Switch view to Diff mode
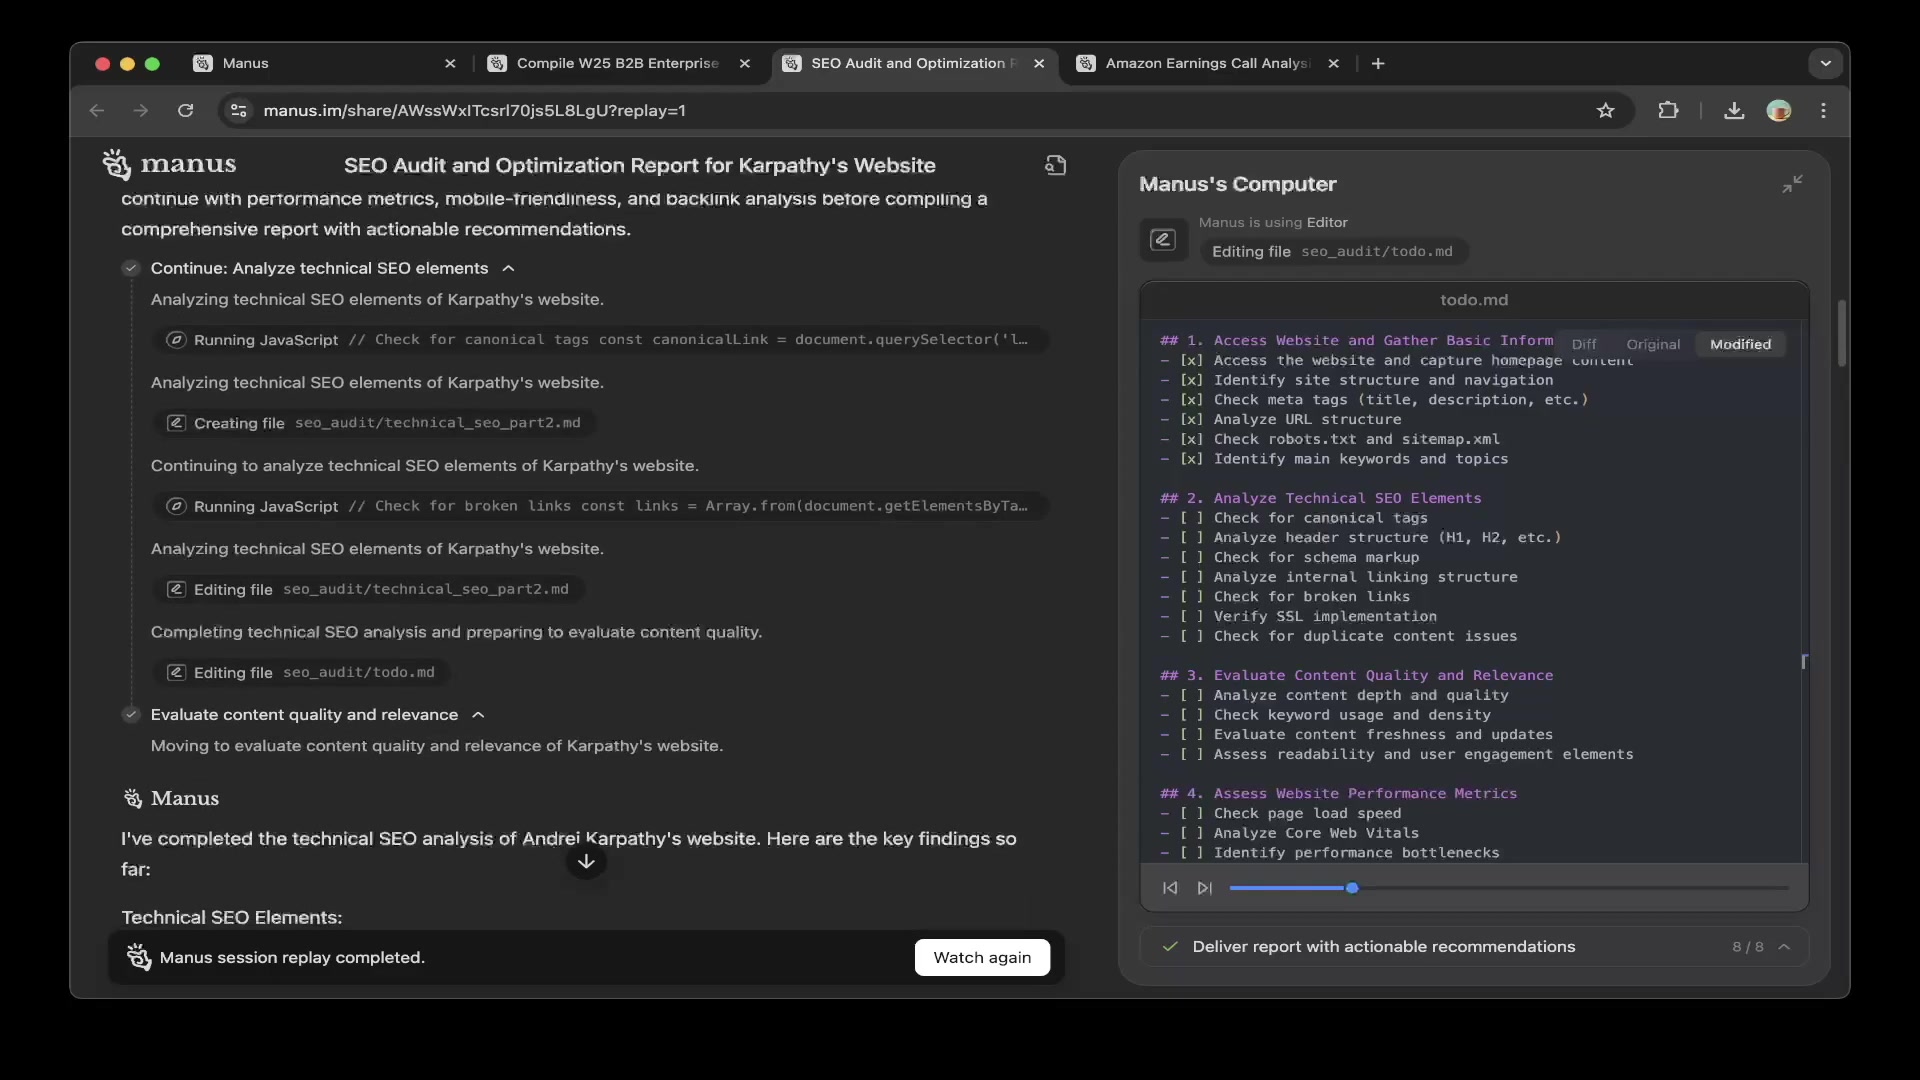This screenshot has height=1080, width=1920. pyautogui.click(x=1584, y=344)
